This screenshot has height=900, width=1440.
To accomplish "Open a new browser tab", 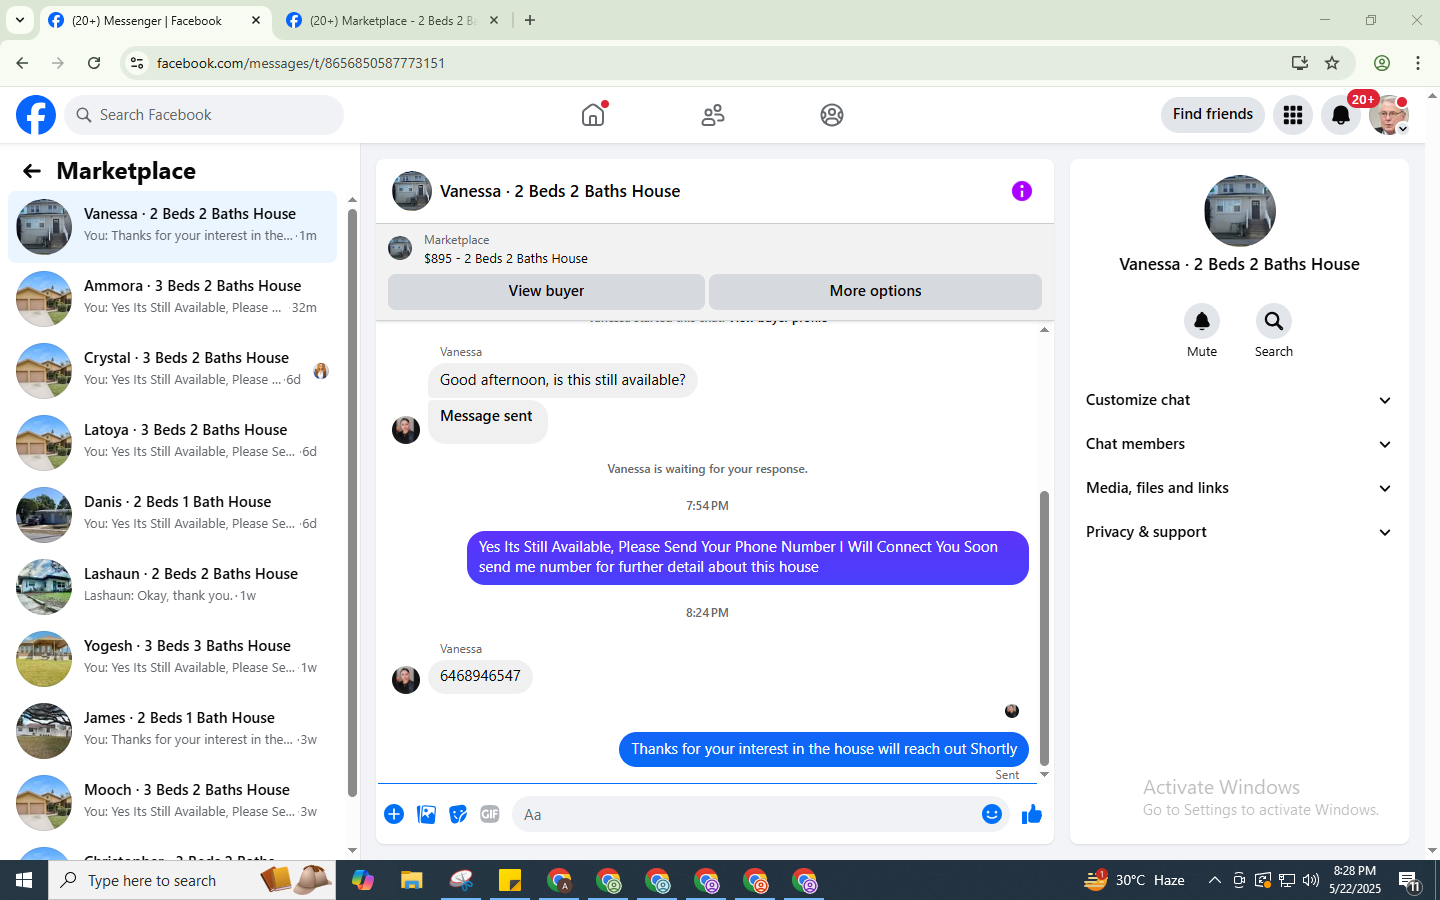I will click(530, 20).
